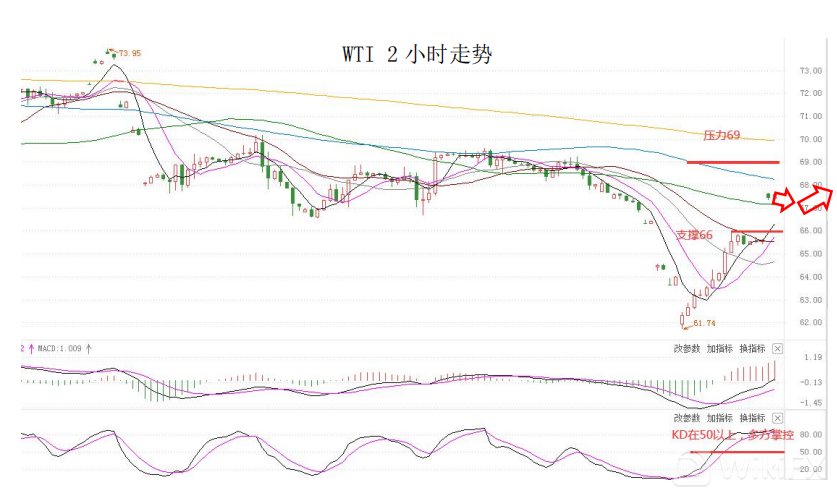This screenshot has height=502, width=837.
Task: Click the 80.00 KD axis value
Action: click(811, 435)
